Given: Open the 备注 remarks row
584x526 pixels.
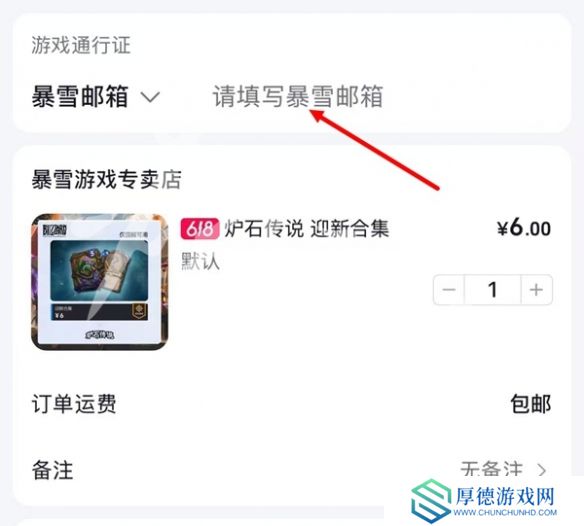Looking at the screenshot, I should (x=292, y=470).
